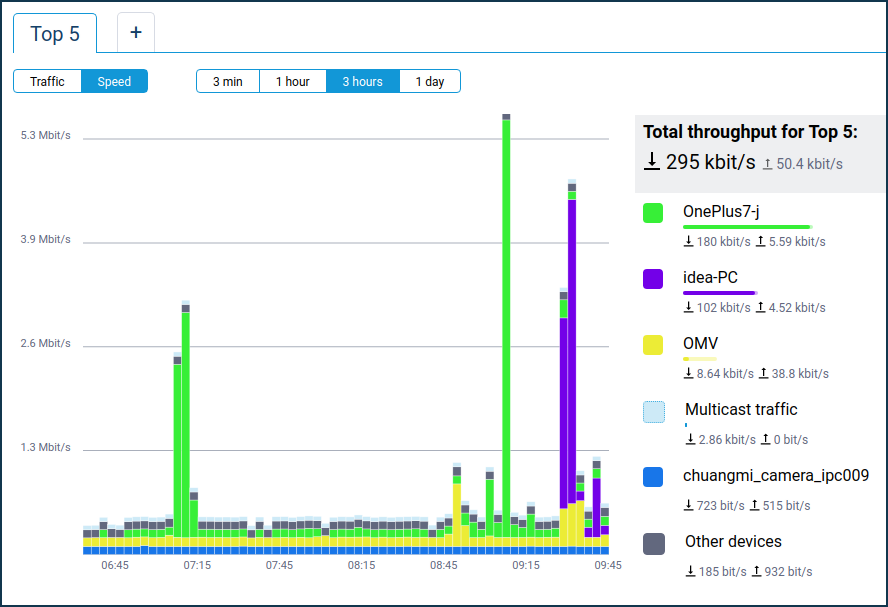Click Other devices upload 932 bit/s
888x607 pixels.
click(x=788, y=572)
